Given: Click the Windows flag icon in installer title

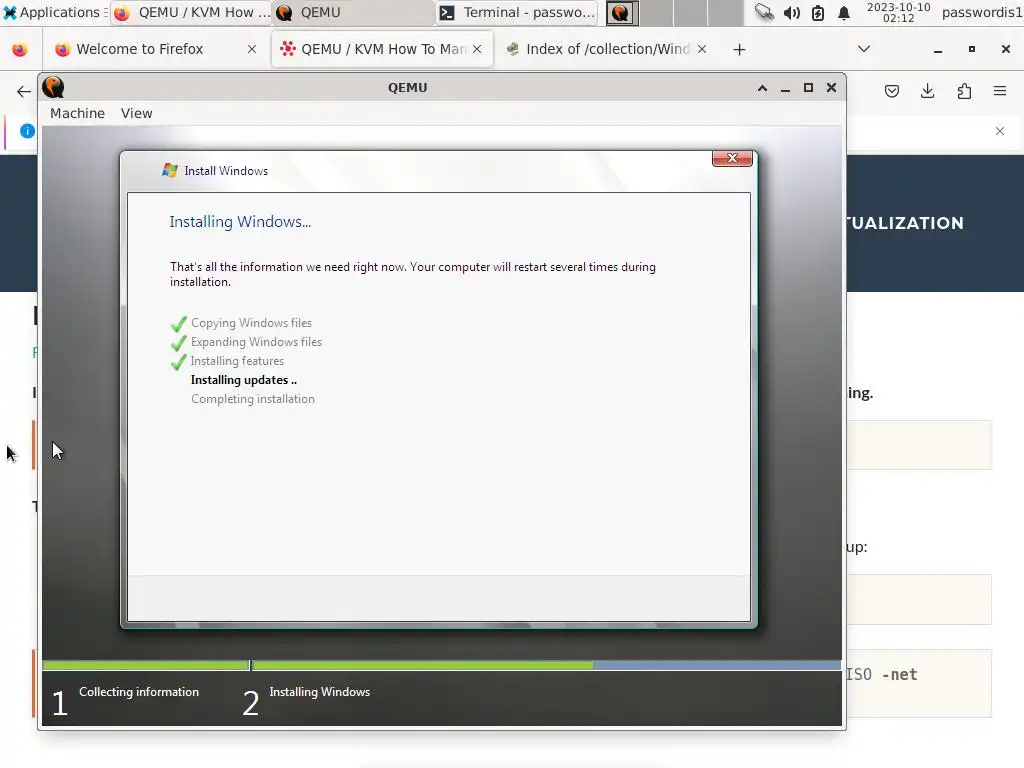Looking at the screenshot, I should click(x=170, y=170).
